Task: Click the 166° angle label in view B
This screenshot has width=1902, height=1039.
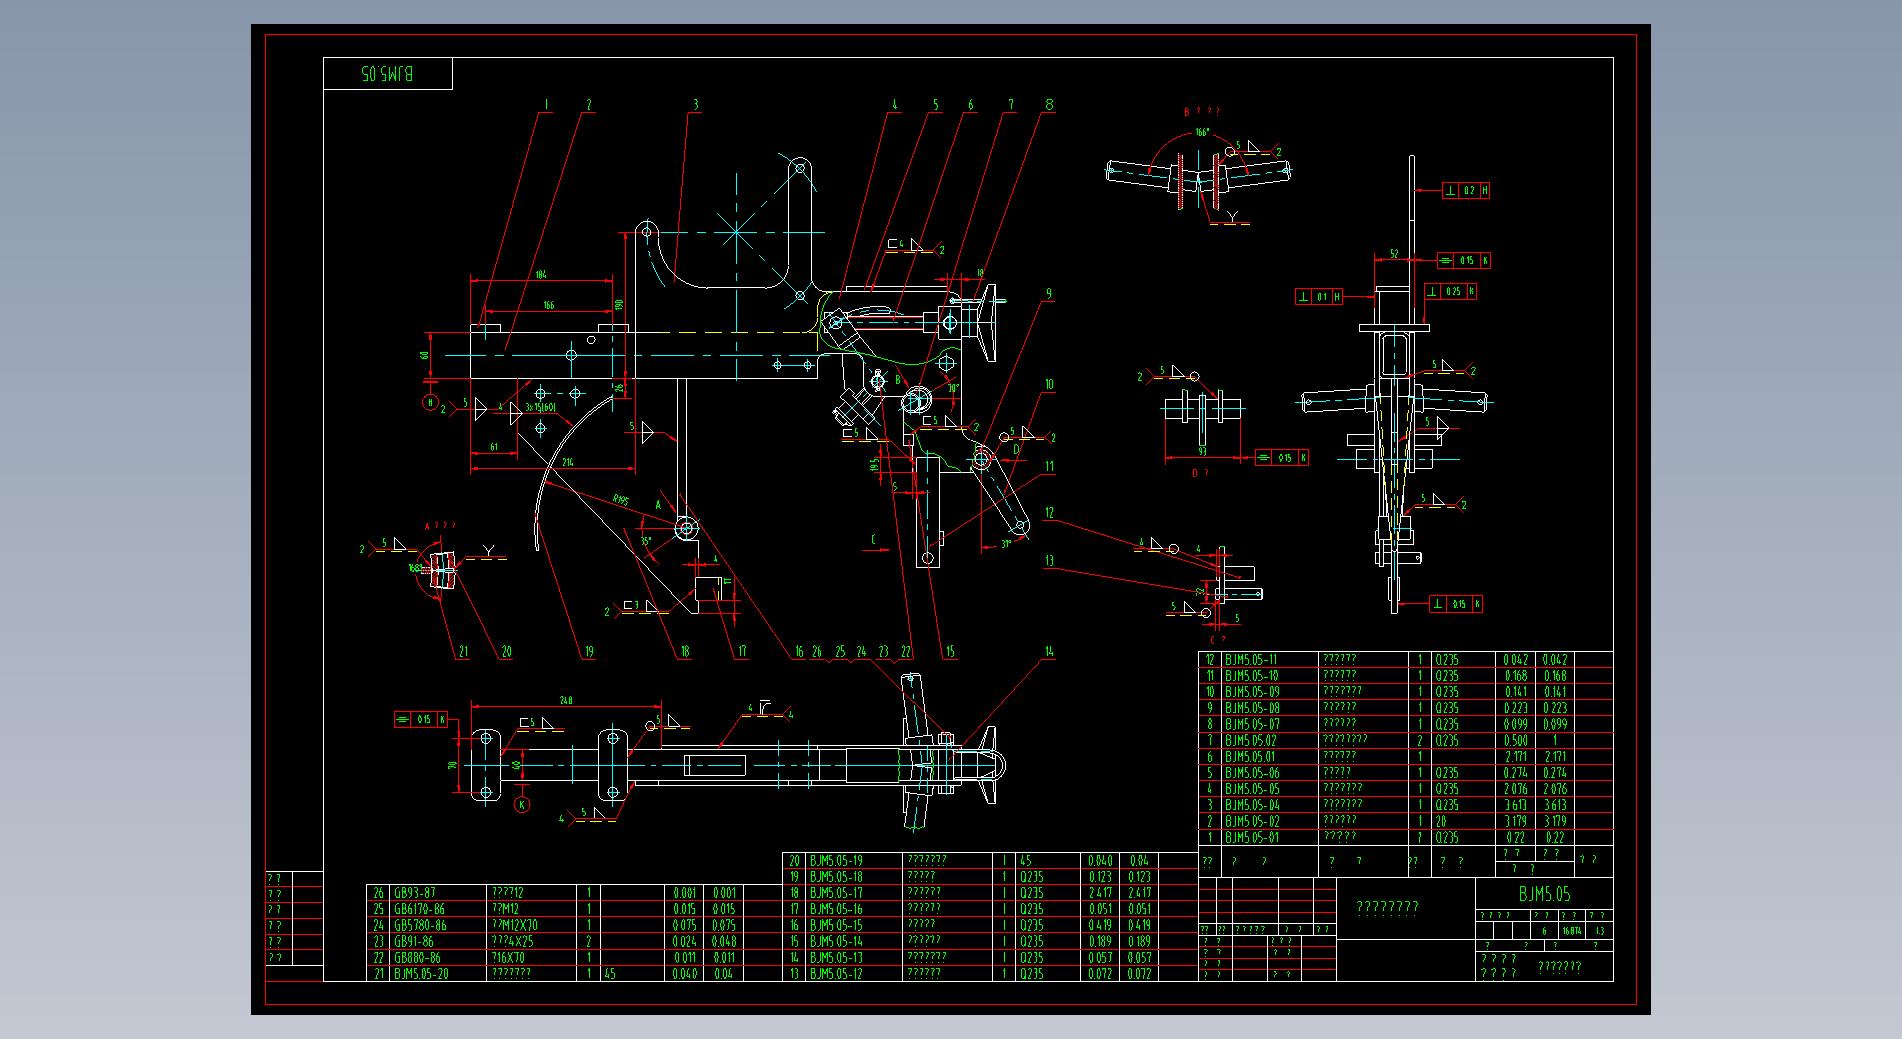Action: click(x=1202, y=131)
